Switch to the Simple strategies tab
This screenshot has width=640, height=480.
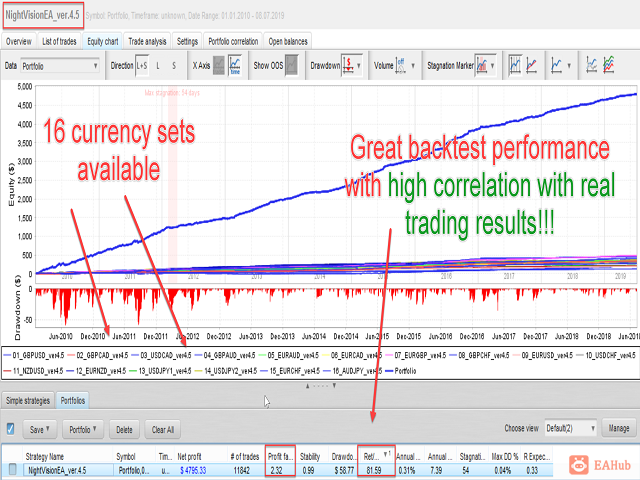(28, 401)
